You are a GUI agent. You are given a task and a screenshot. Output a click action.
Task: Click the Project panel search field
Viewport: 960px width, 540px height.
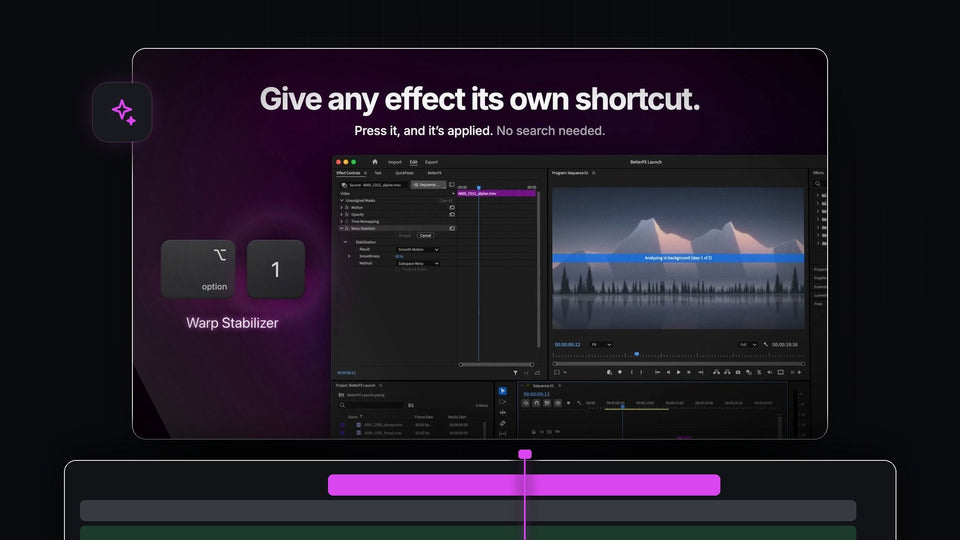pyautogui.click(x=372, y=405)
